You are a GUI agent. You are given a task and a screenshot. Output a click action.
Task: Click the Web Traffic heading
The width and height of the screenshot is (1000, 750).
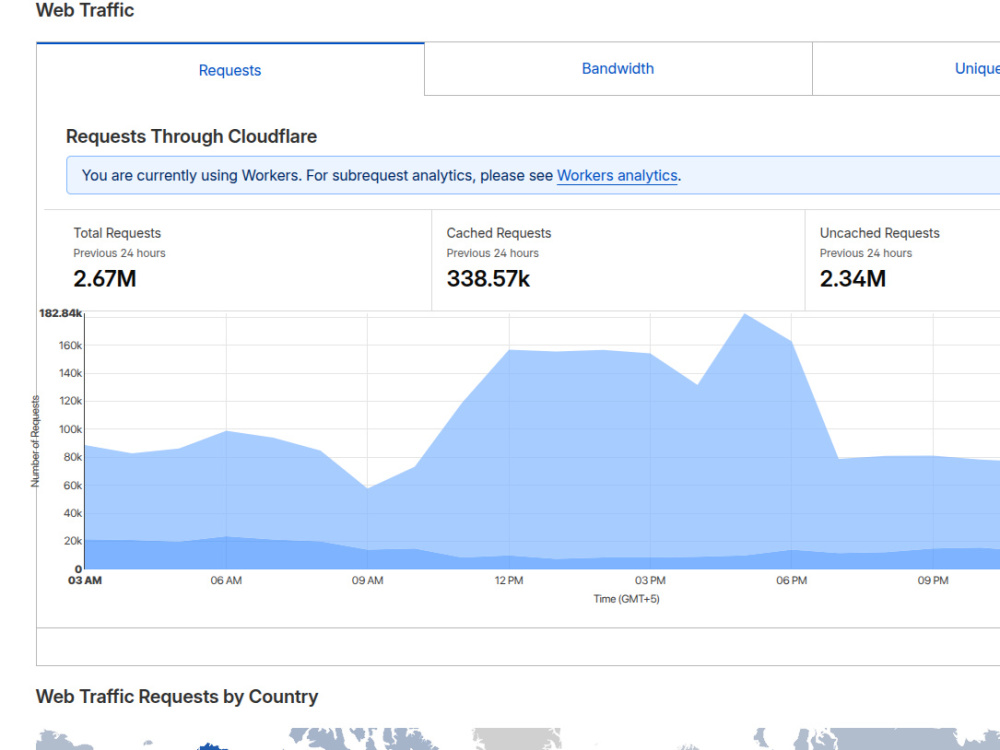85,10
